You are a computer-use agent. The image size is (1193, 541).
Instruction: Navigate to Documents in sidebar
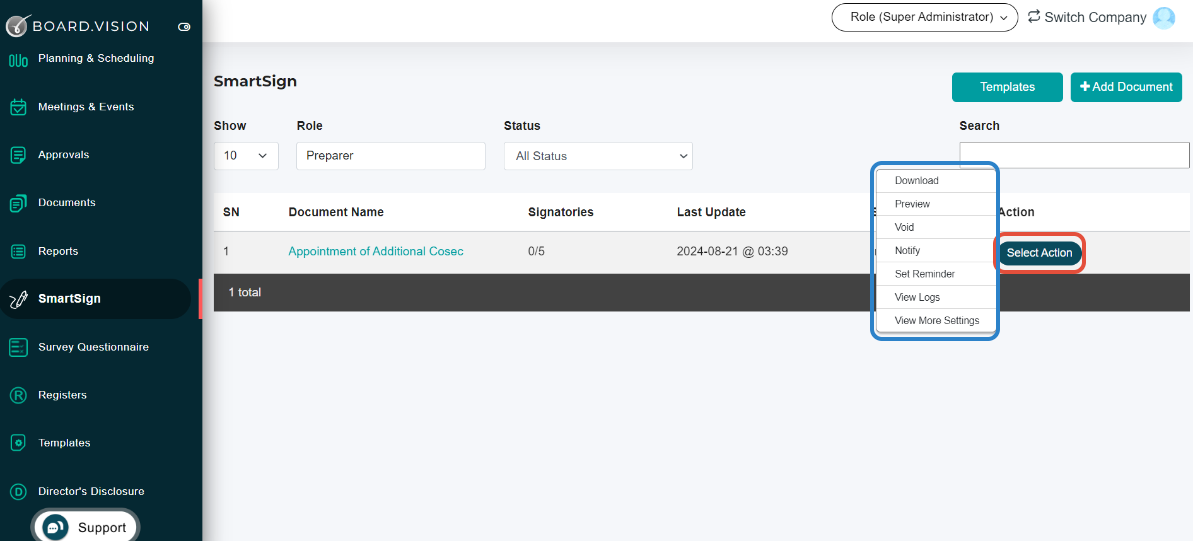point(67,203)
